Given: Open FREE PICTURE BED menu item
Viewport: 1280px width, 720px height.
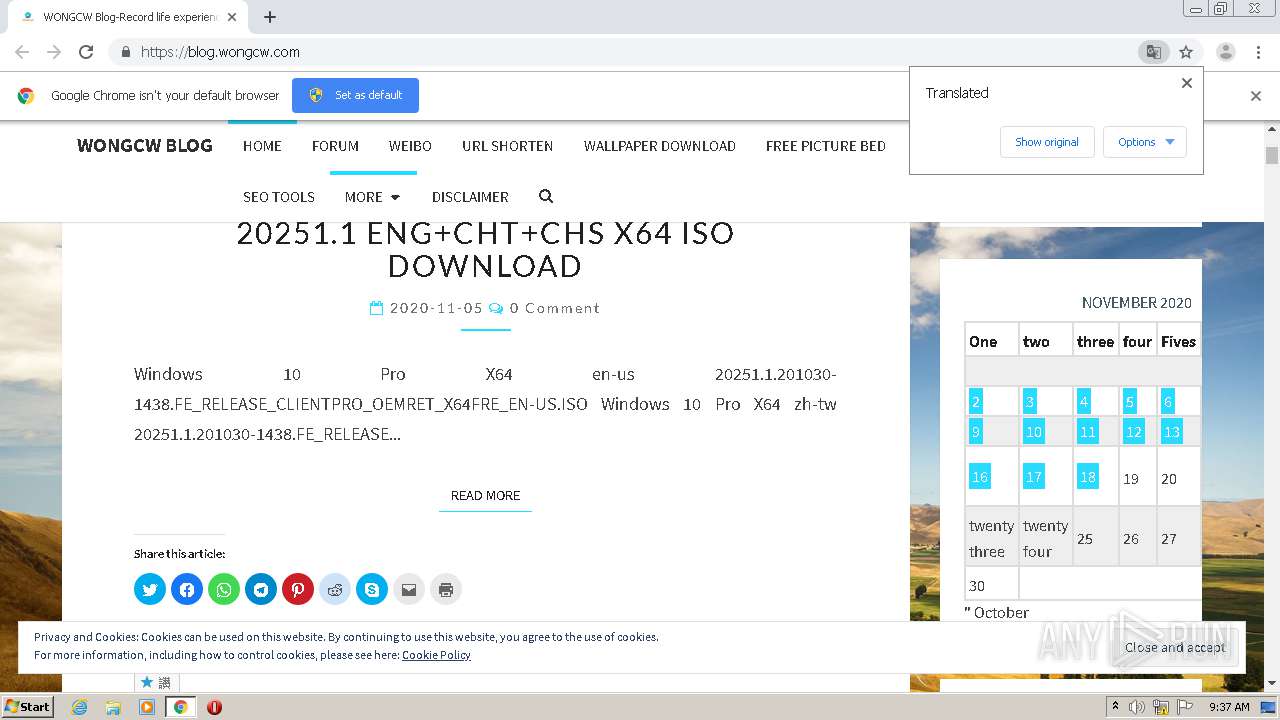Looking at the screenshot, I should click(826, 146).
